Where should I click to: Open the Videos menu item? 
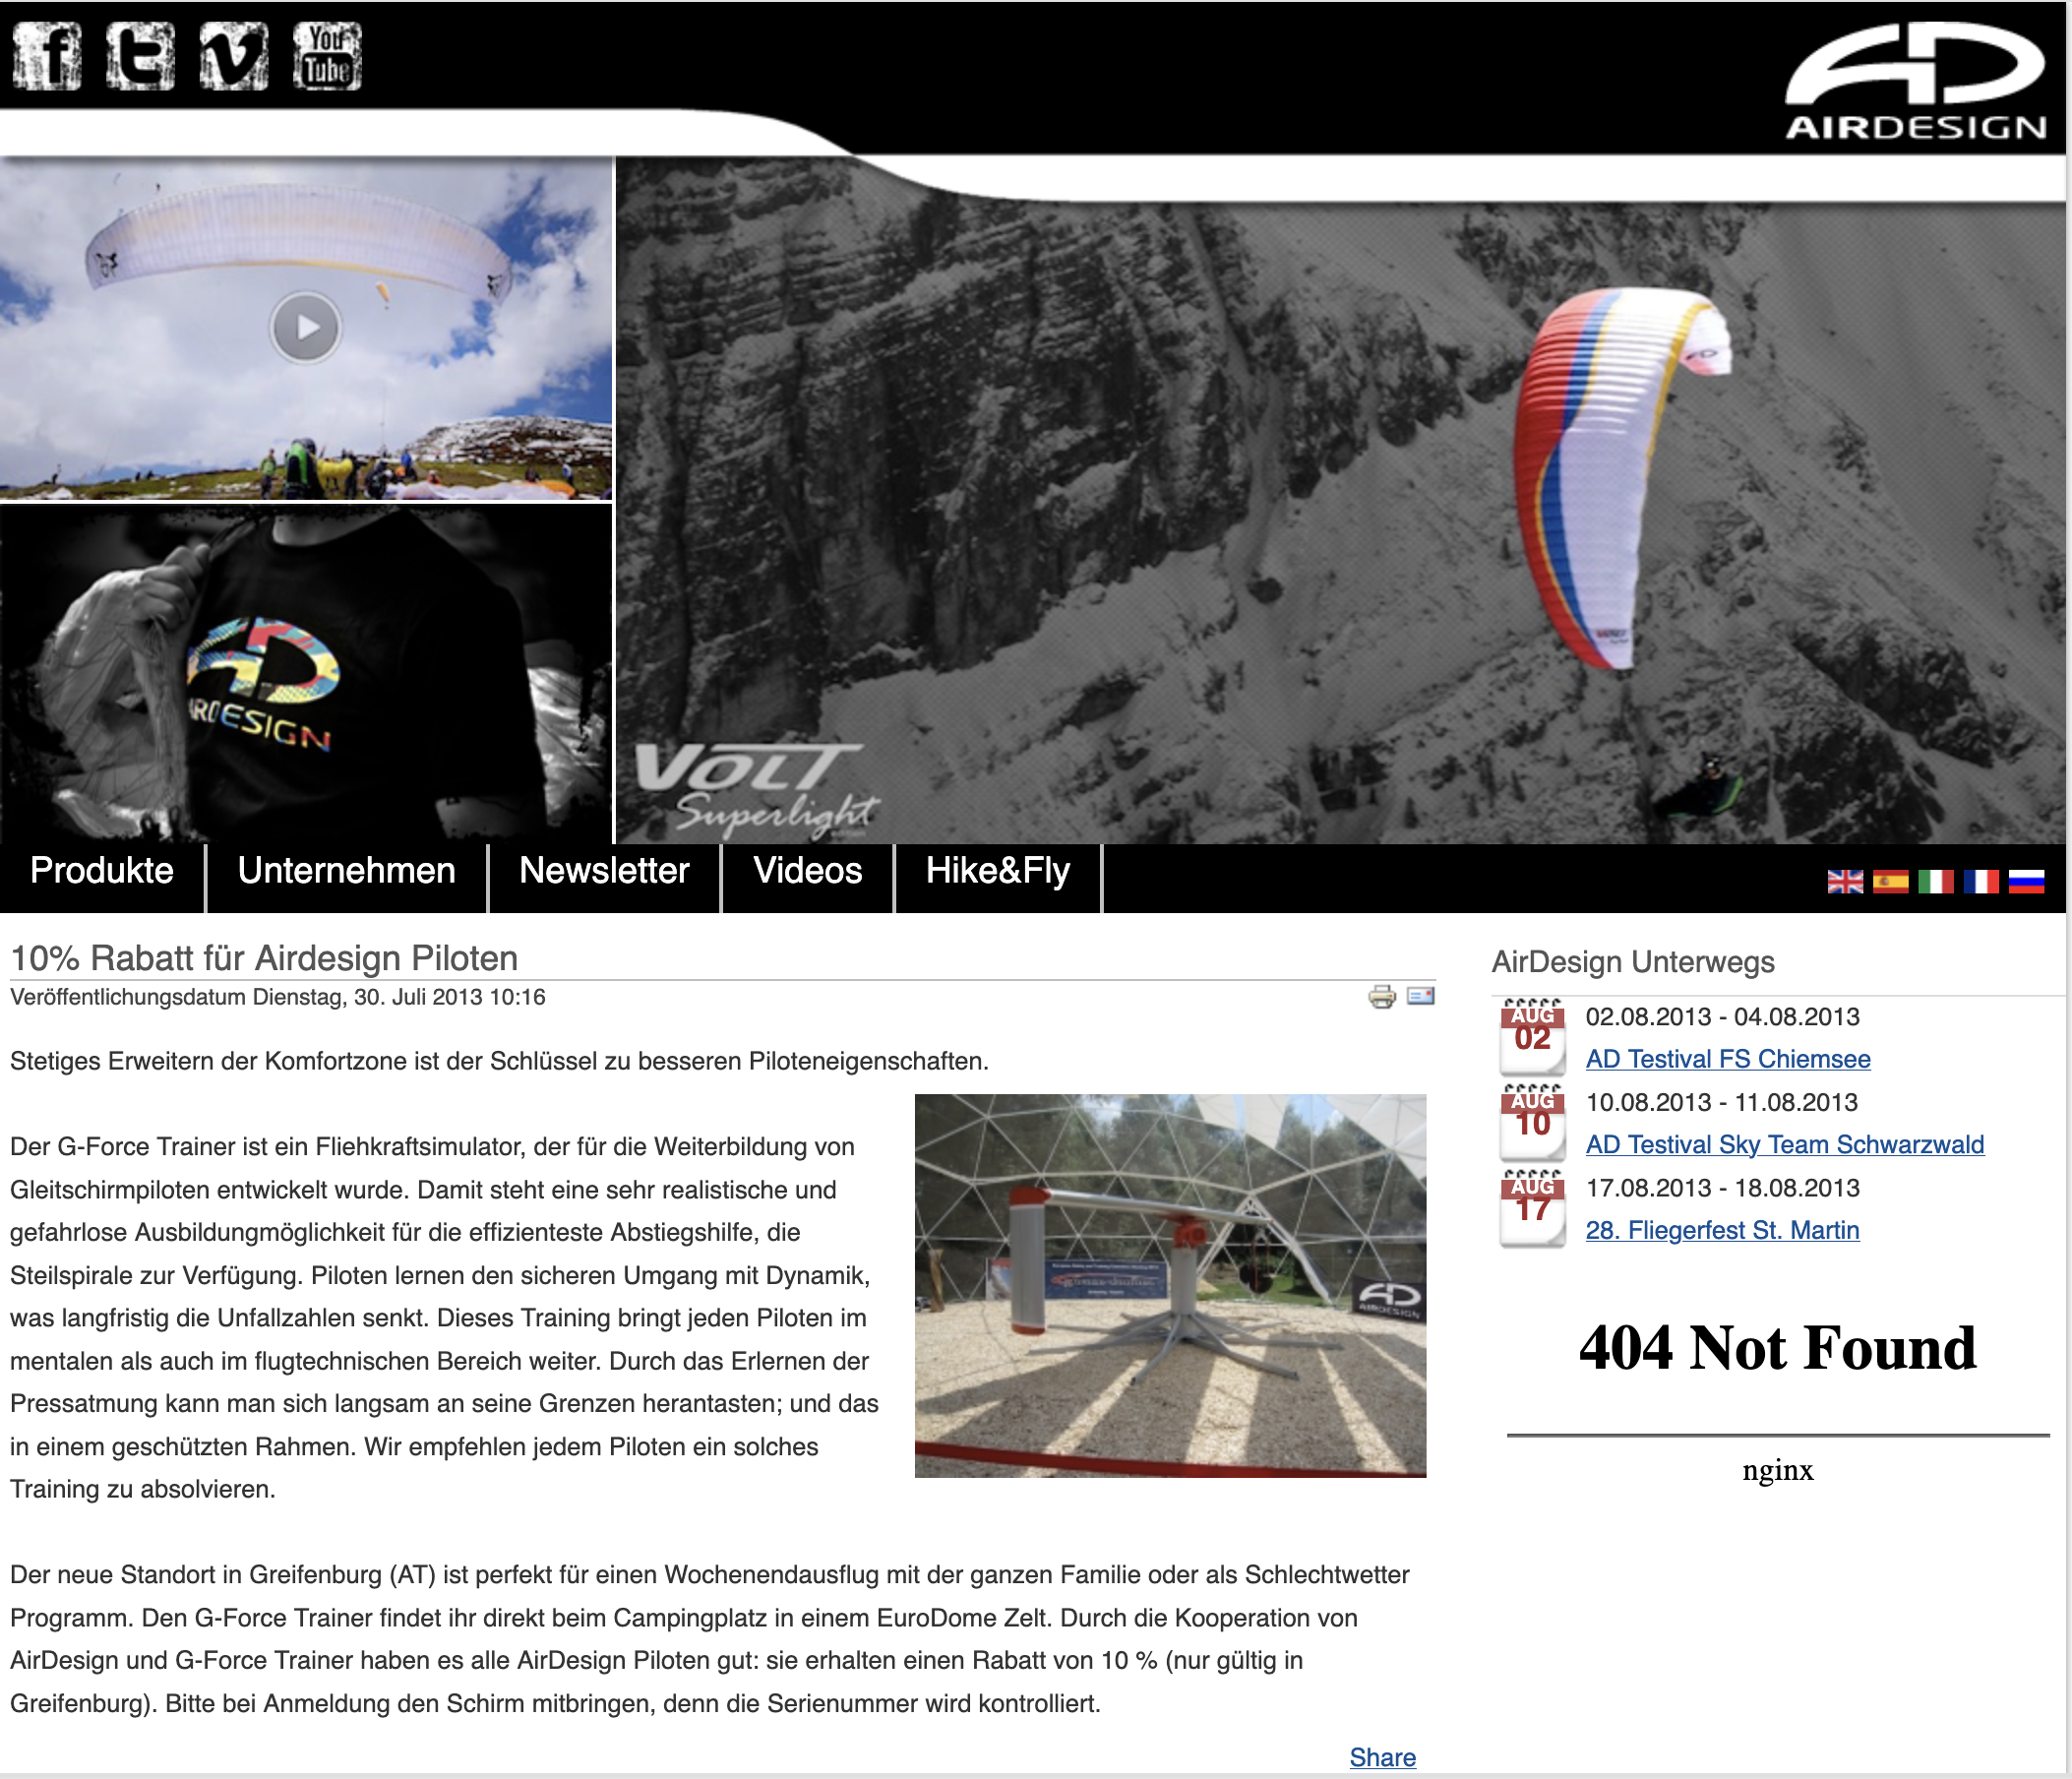[x=808, y=871]
